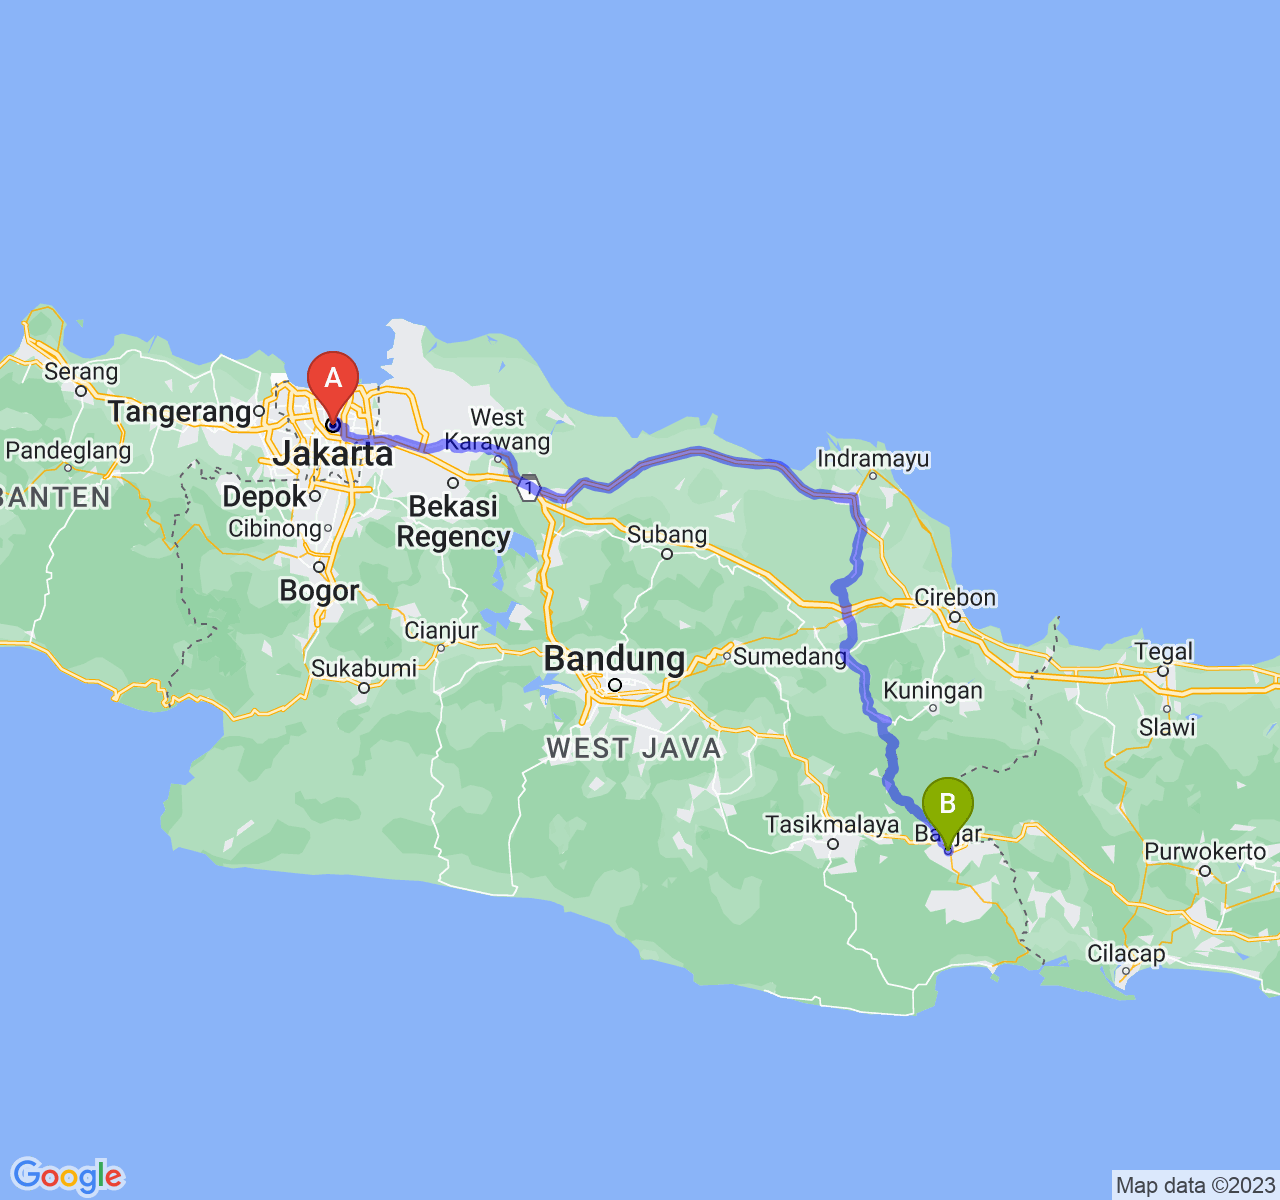Click the Cilacap label
Image resolution: width=1280 pixels, height=1200 pixels.
click(x=1126, y=953)
